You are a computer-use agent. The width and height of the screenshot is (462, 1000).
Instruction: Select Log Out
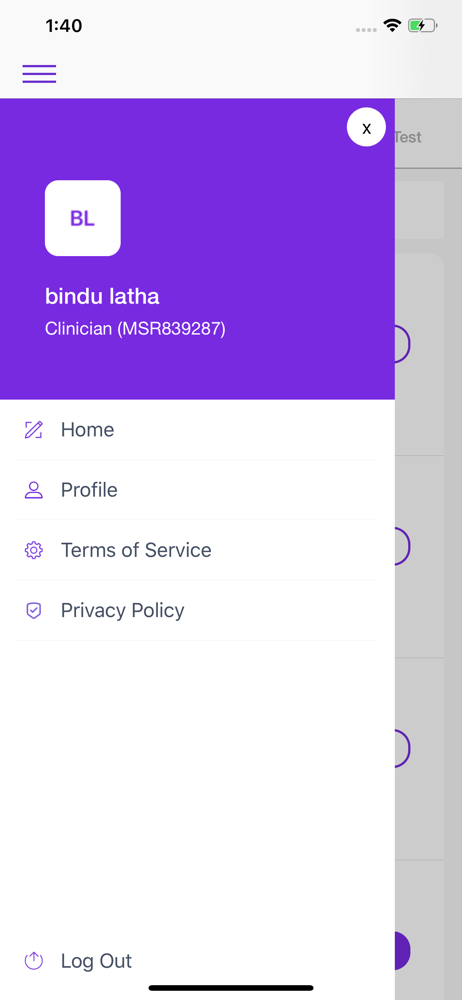tap(96, 960)
